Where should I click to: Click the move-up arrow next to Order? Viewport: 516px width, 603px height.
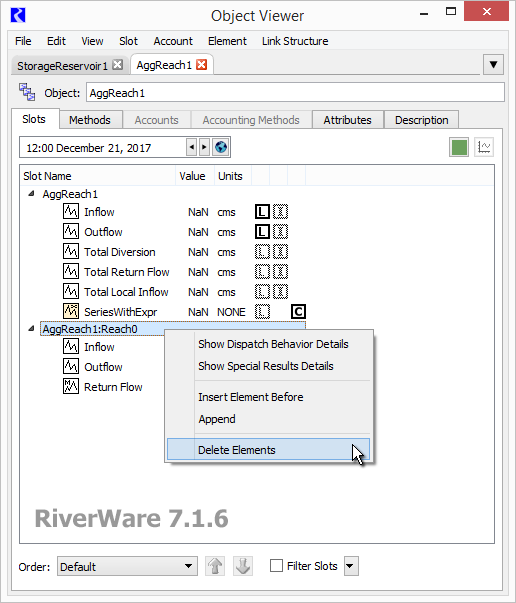[215, 566]
